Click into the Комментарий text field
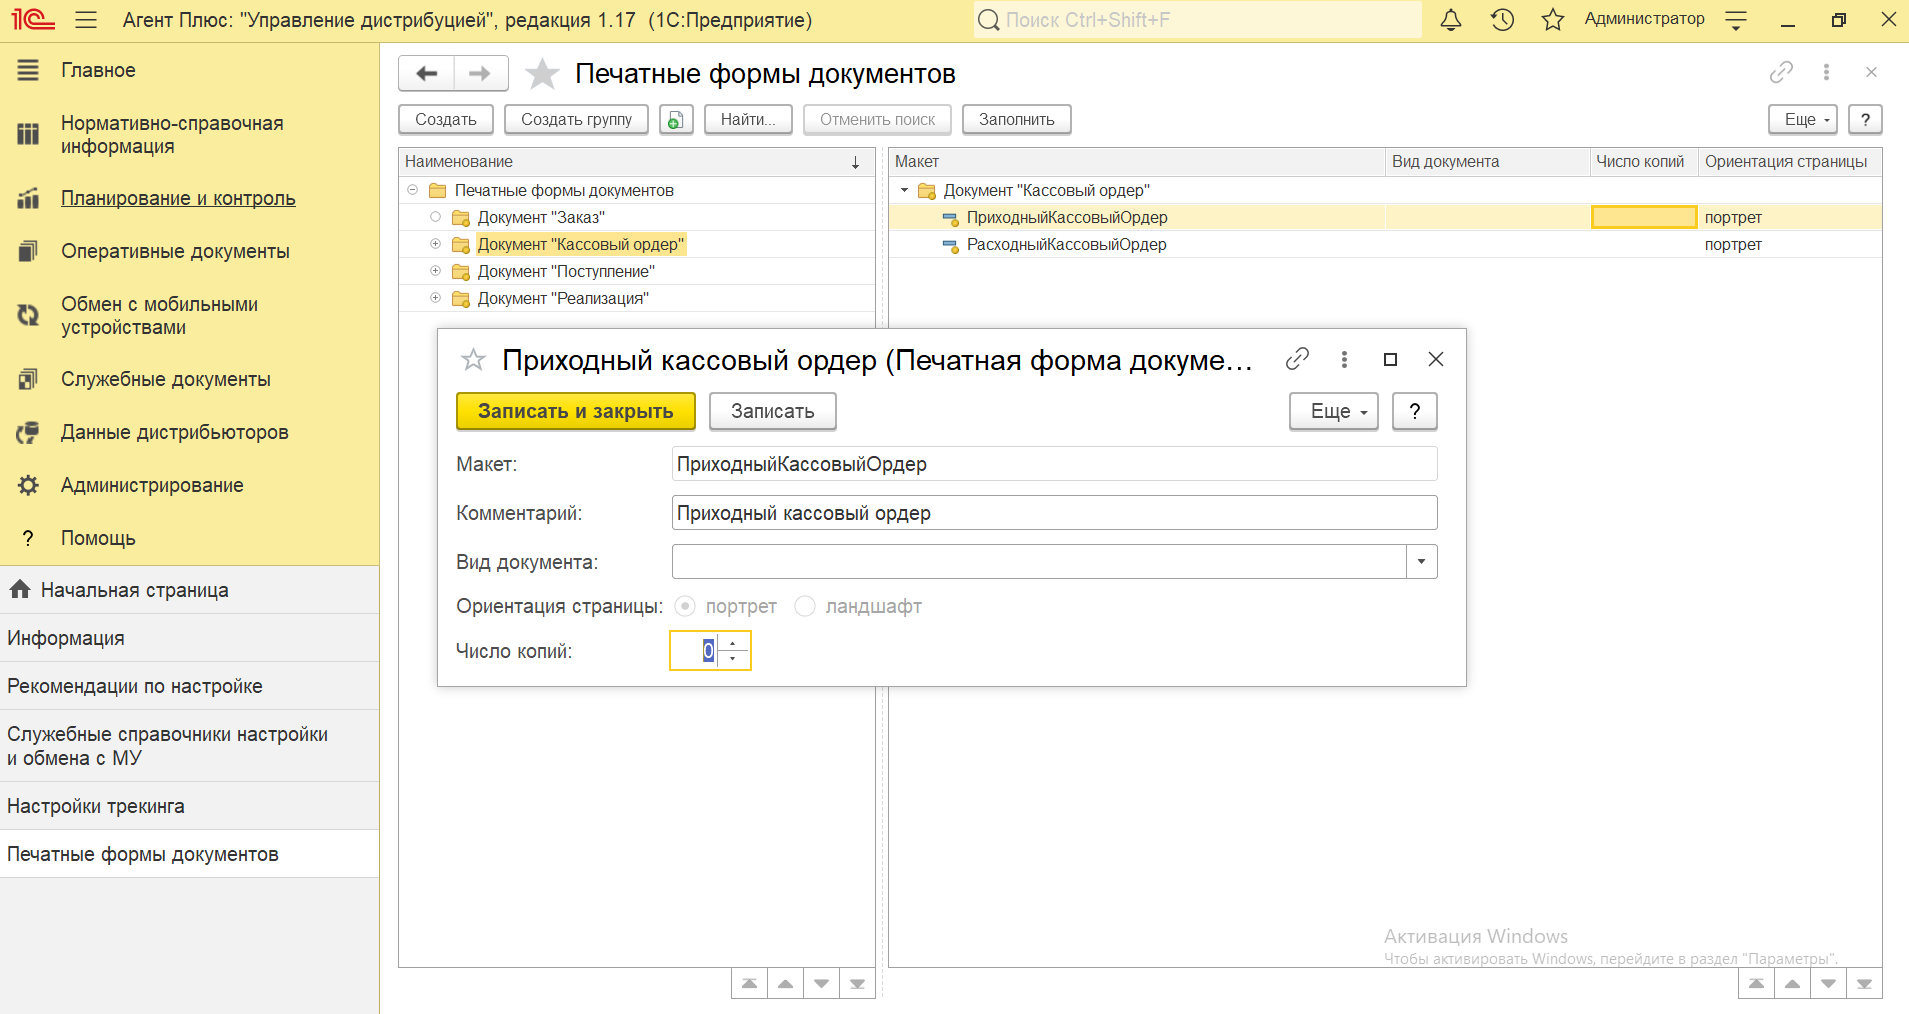Image resolution: width=1909 pixels, height=1014 pixels. coord(1054,513)
